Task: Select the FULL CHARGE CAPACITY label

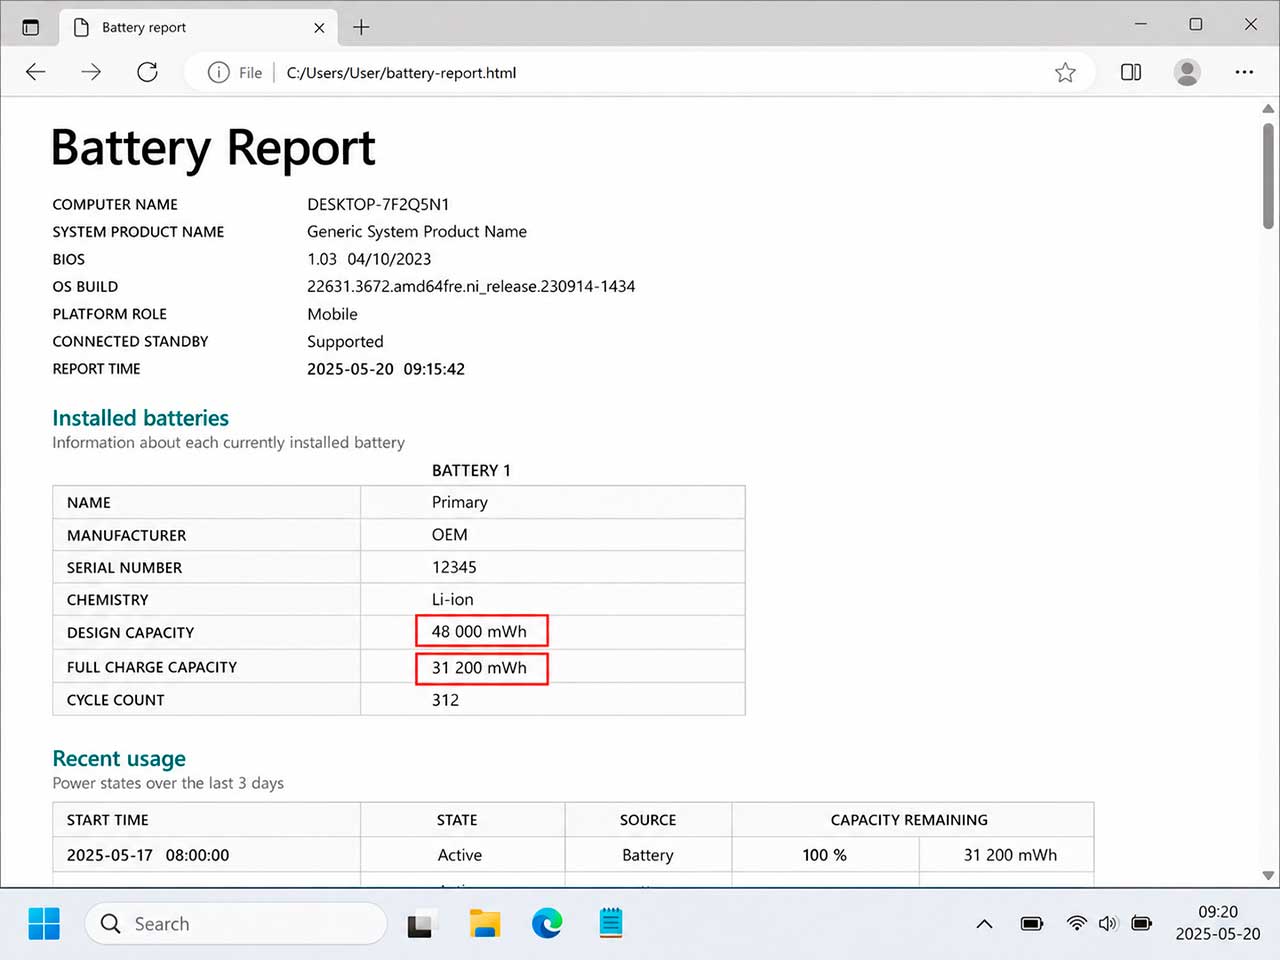Action: point(152,667)
